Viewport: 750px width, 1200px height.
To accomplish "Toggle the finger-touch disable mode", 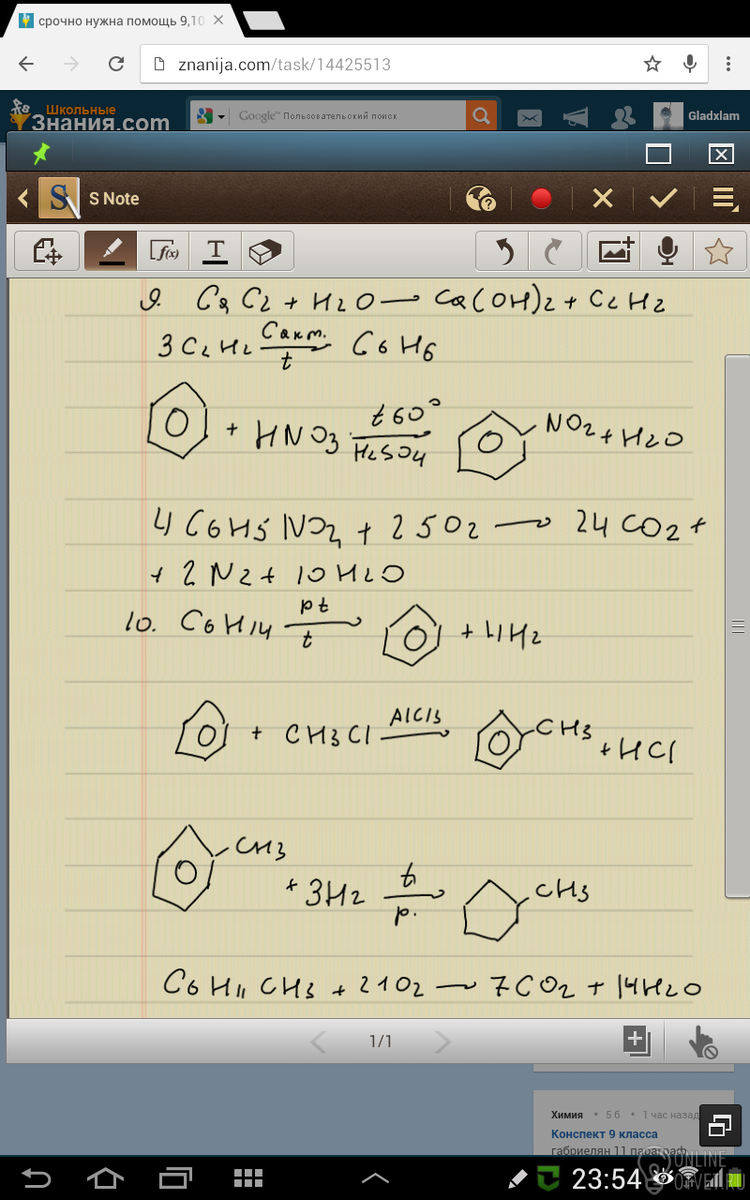I will (703, 1042).
